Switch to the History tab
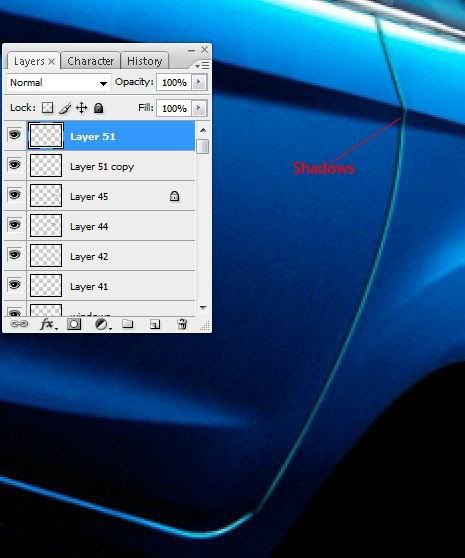 click(144, 61)
